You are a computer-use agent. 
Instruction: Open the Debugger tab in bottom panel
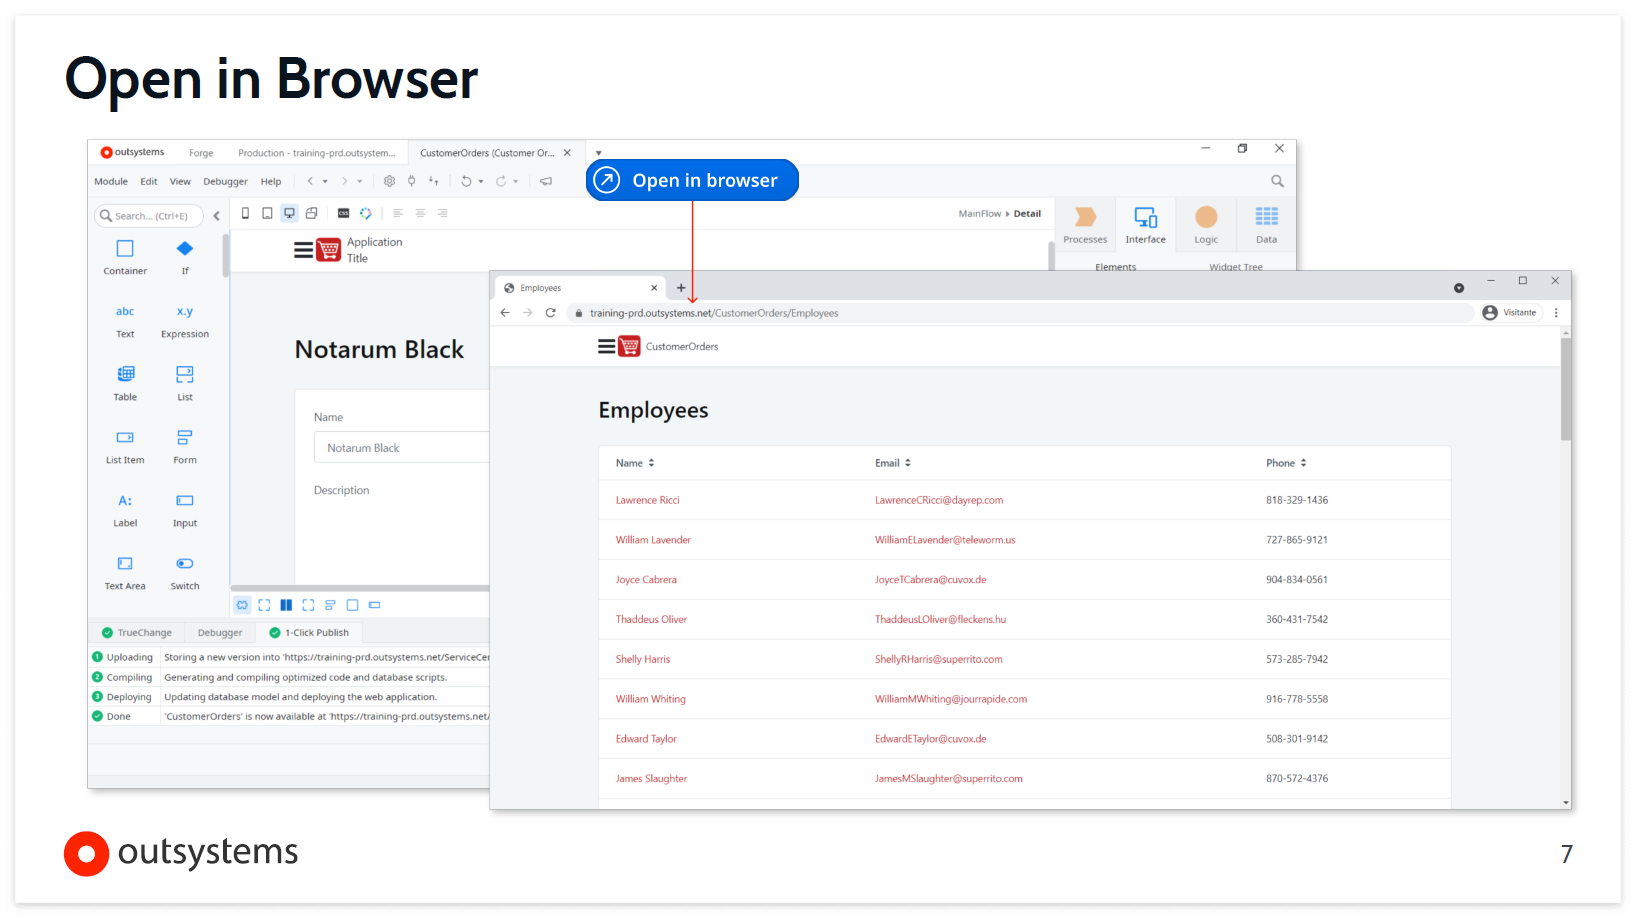(220, 632)
